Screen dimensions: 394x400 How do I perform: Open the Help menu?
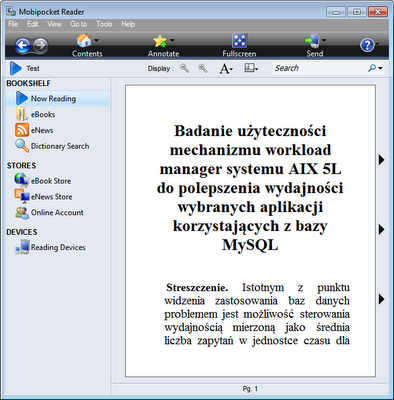coord(128,24)
